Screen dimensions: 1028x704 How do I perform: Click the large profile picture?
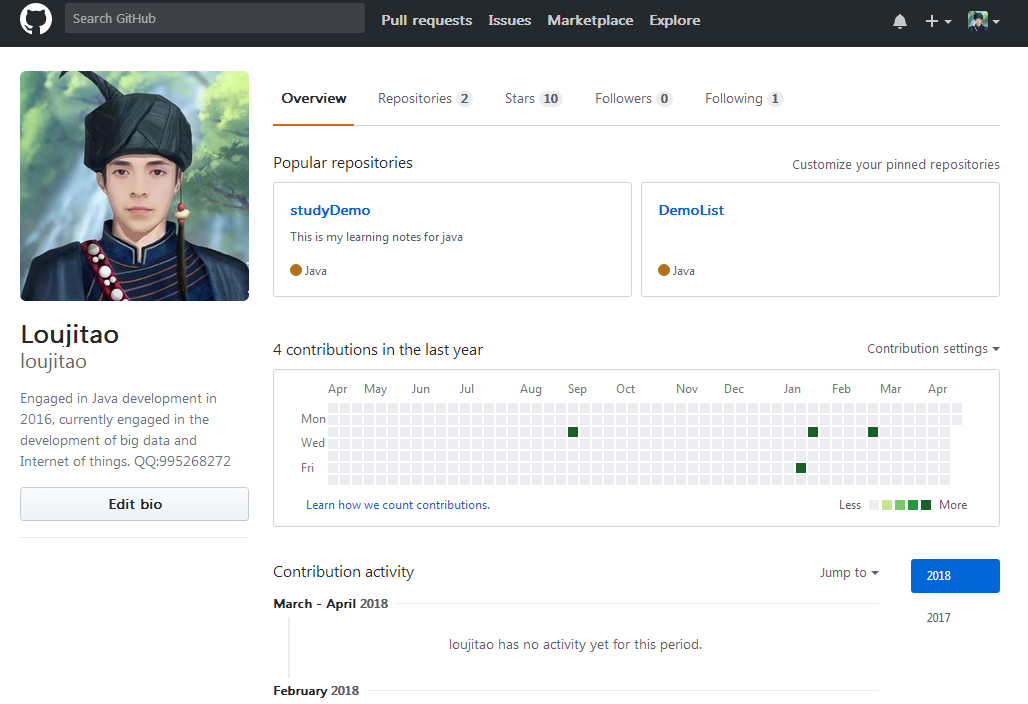coord(134,186)
